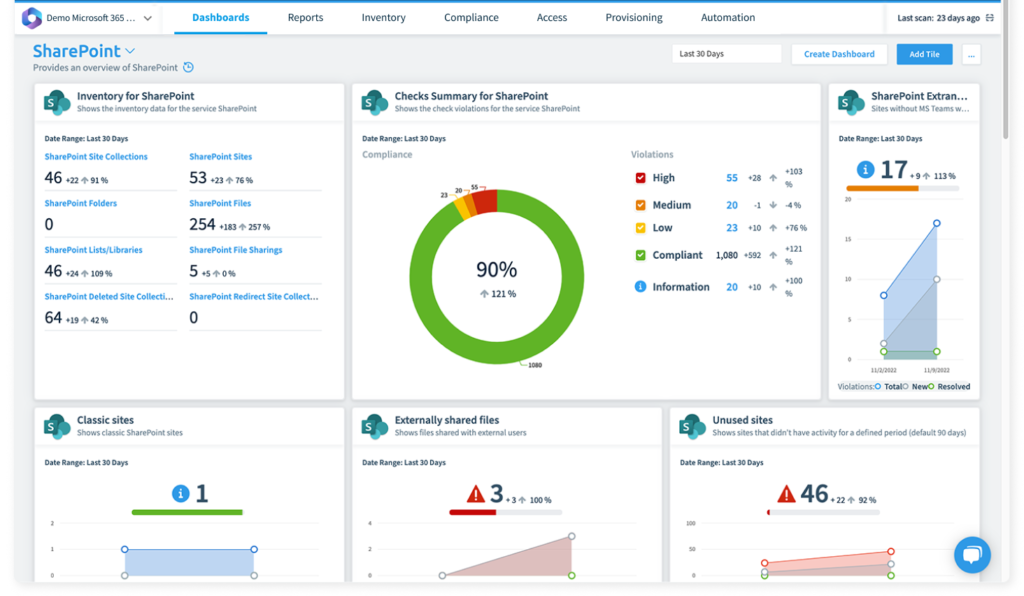Image resolution: width=1024 pixels, height=596 pixels.
Task: Open the SharePoint Redirect Site Collections link
Action: click(x=254, y=296)
